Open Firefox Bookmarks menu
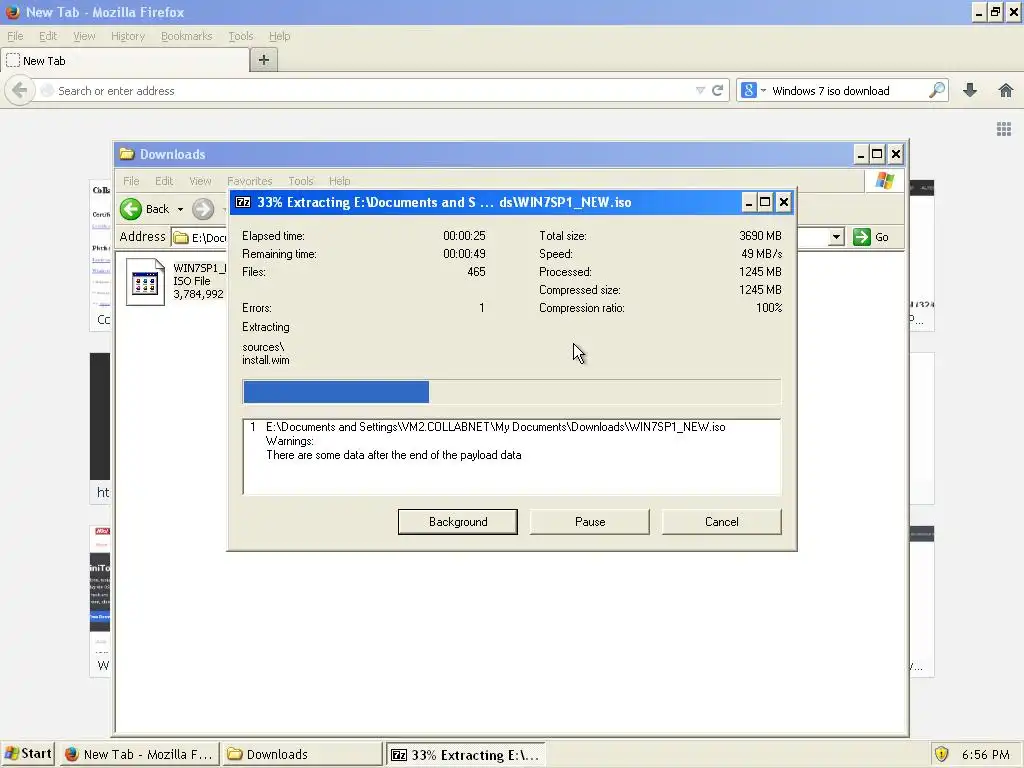Screen dimensions: 1024x768 (x=187, y=36)
